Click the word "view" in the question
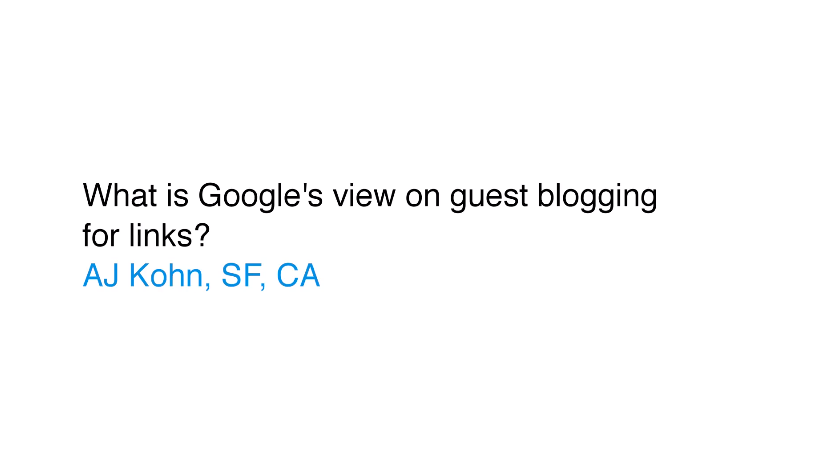The height and width of the screenshot is (460, 840). click(x=364, y=195)
